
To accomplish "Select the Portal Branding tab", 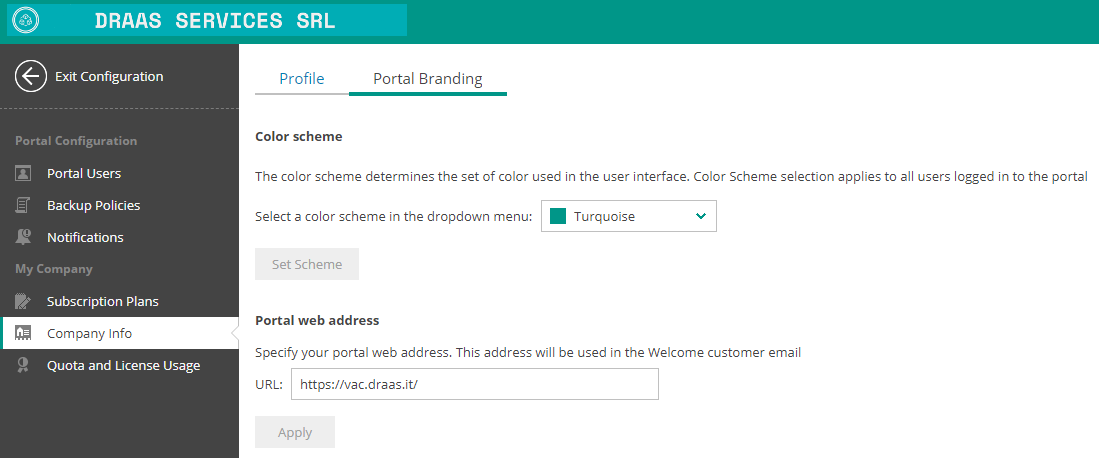I will click(428, 79).
